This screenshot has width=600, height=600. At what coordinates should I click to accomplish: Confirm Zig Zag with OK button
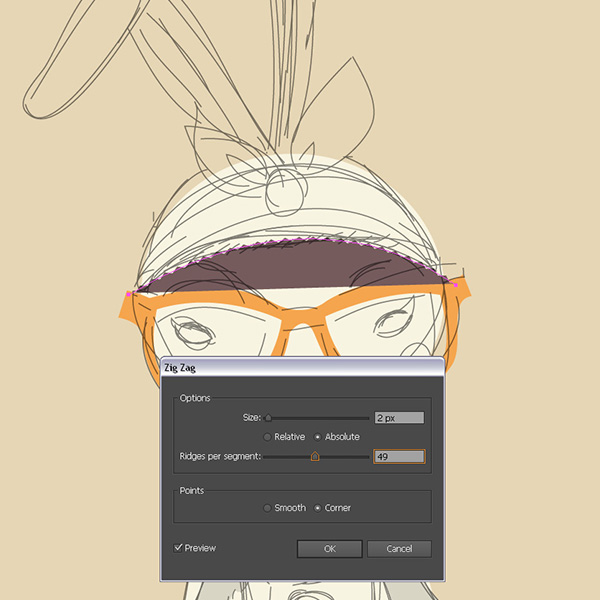pos(329,549)
